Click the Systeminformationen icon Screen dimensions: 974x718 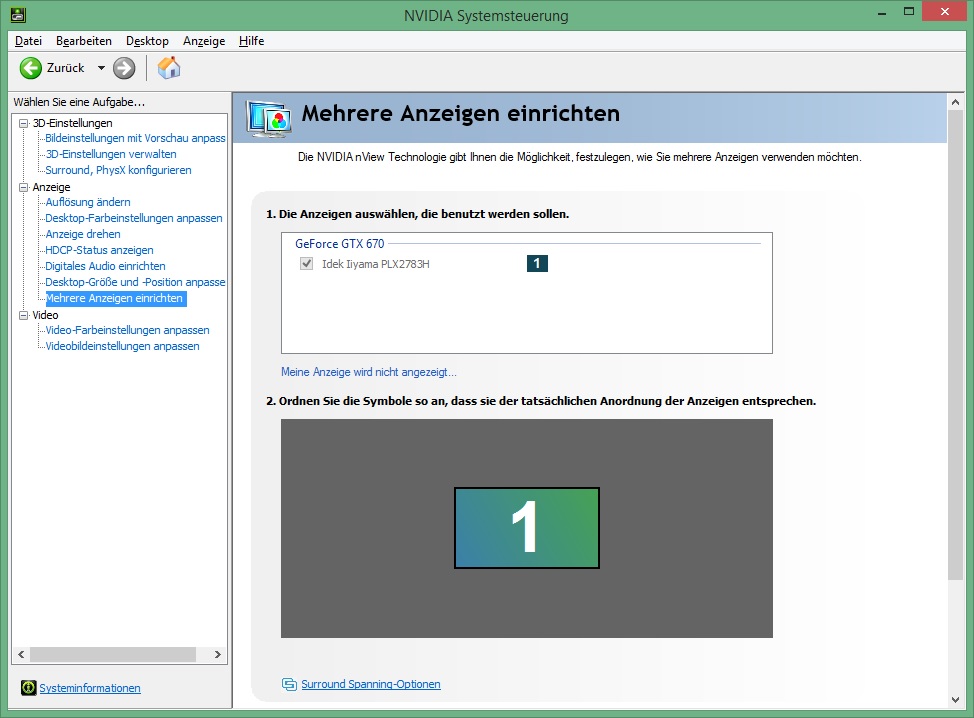29,688
